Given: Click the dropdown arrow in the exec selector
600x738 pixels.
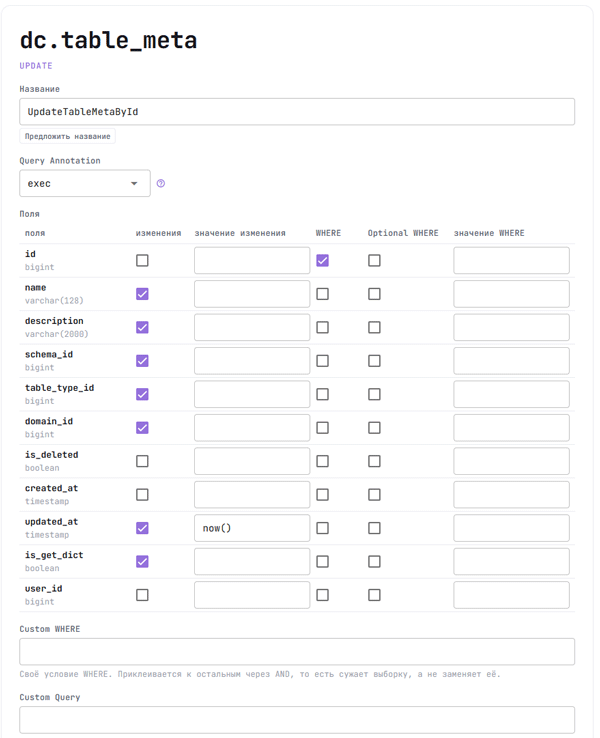Looking at the screenshot, I should (134, 184).
